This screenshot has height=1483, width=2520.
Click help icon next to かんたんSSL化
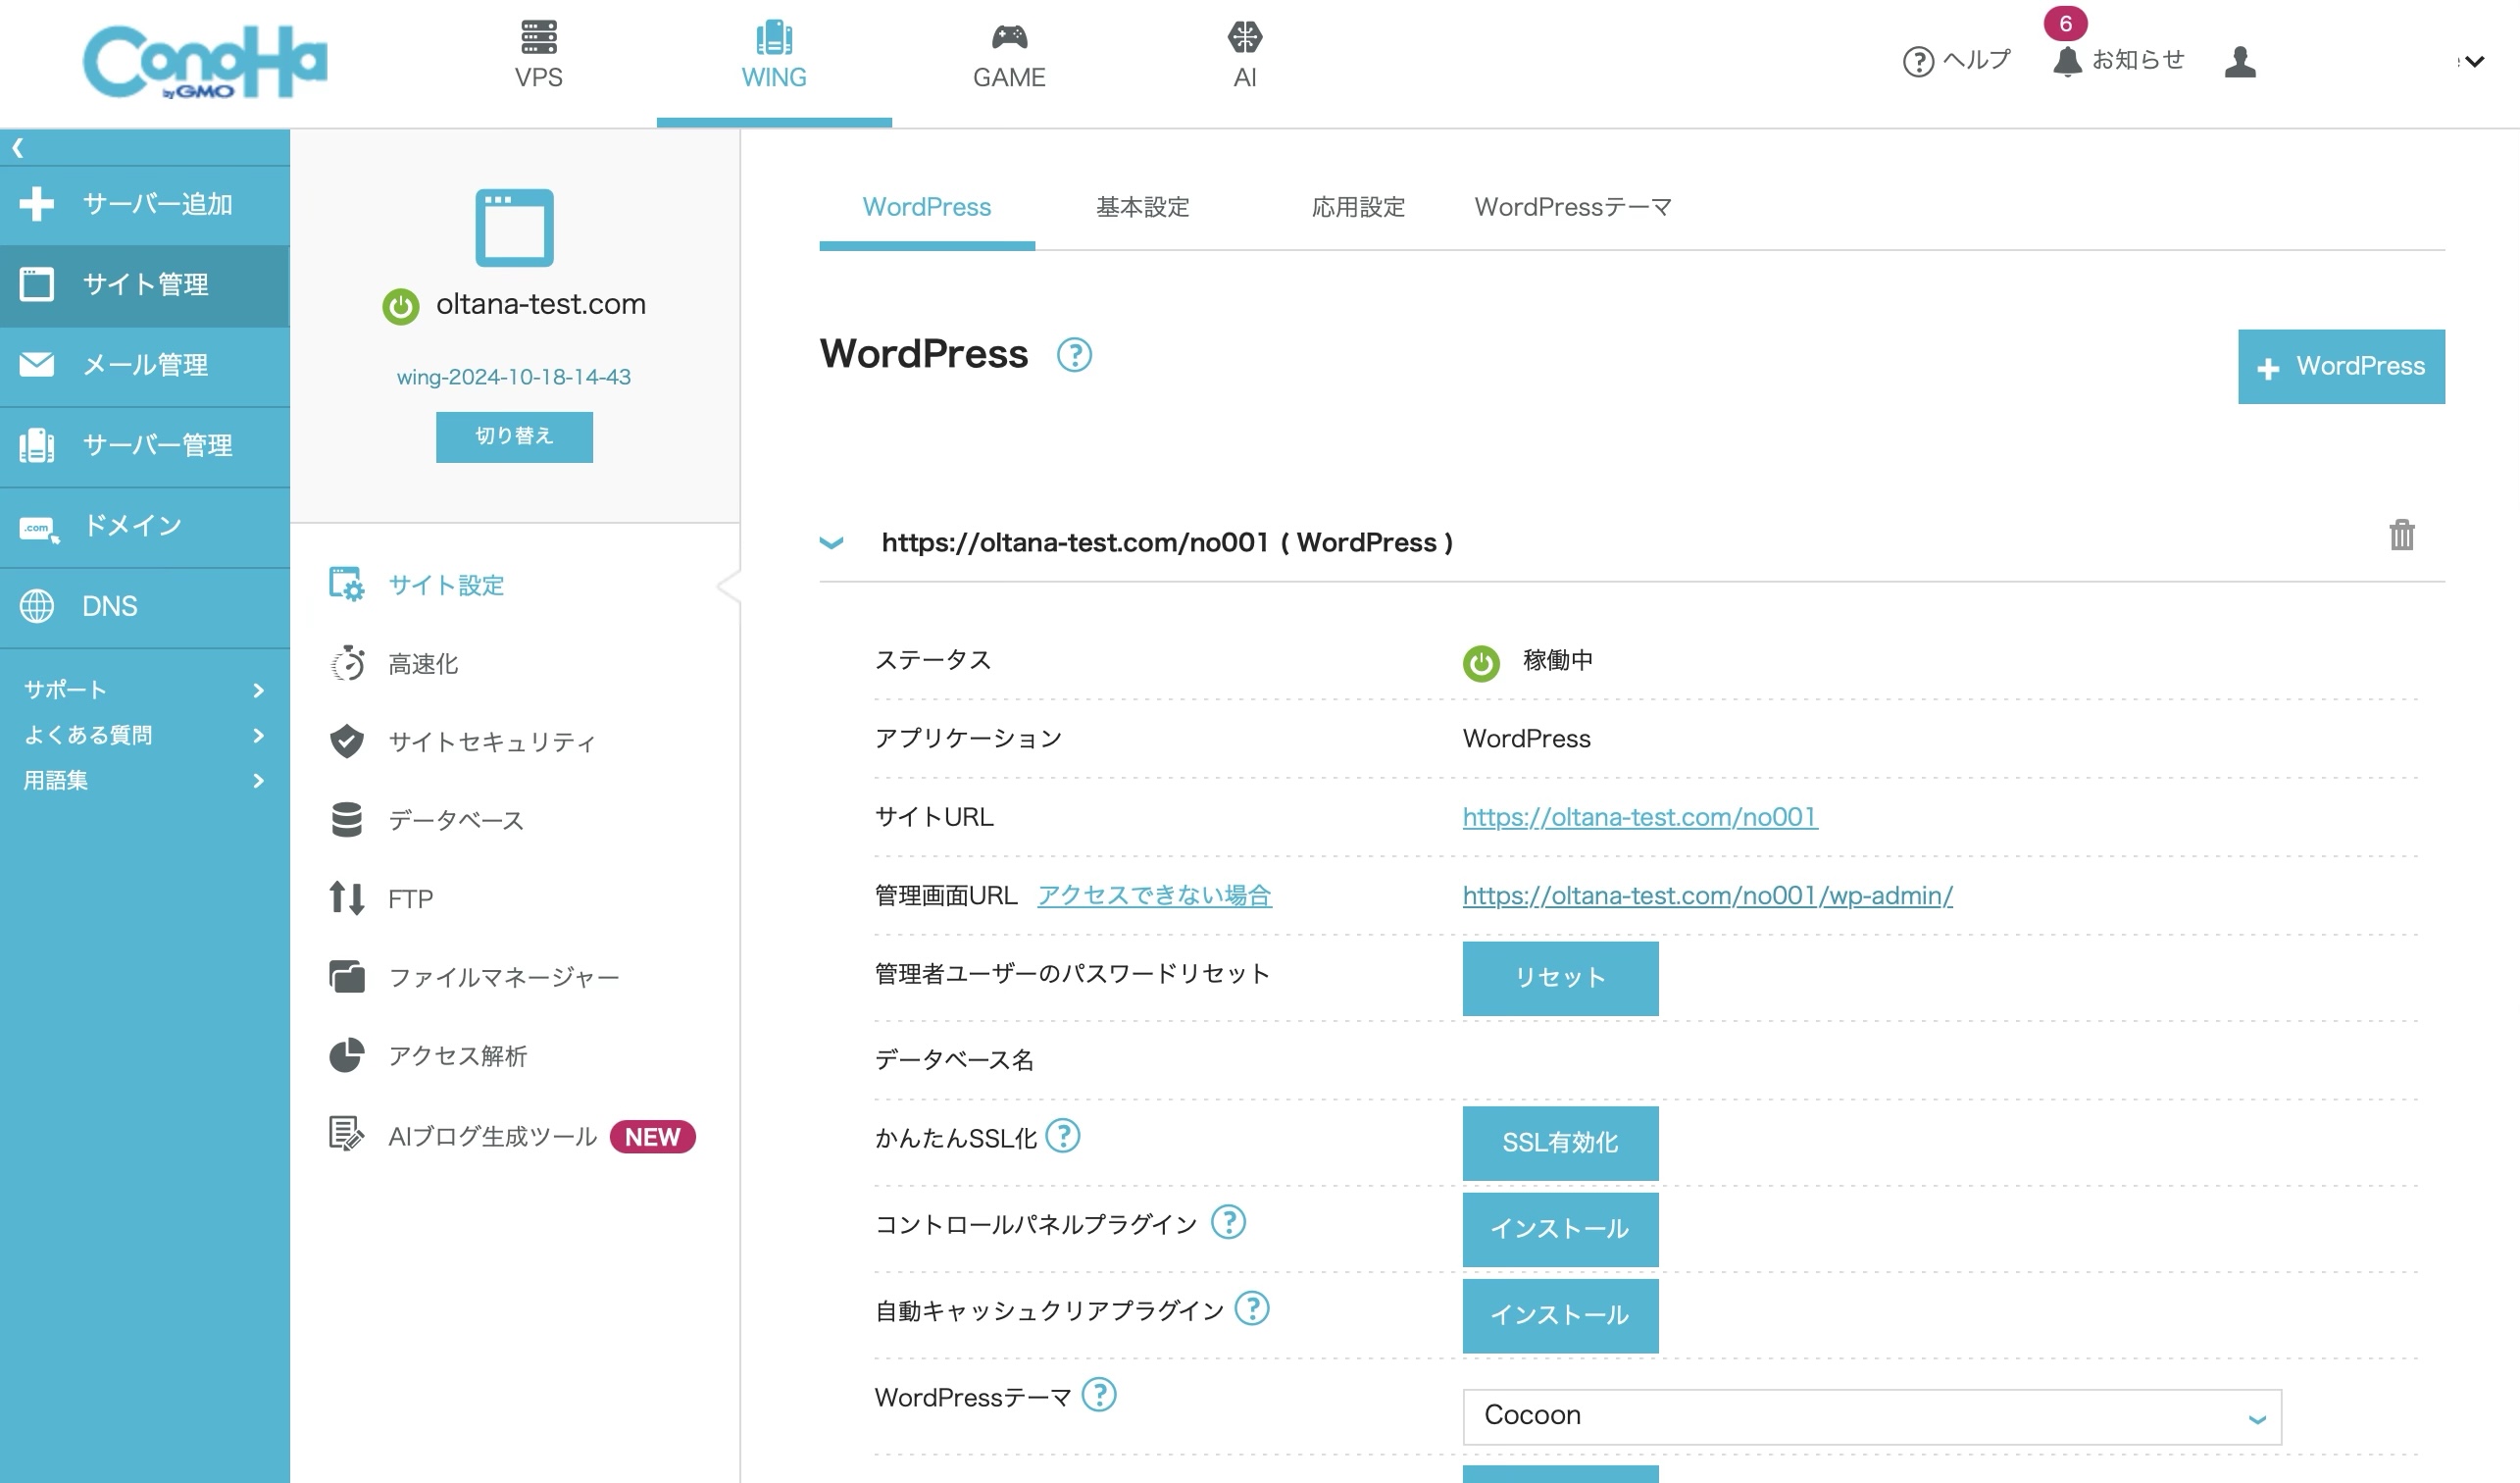coord(1062,1136)
